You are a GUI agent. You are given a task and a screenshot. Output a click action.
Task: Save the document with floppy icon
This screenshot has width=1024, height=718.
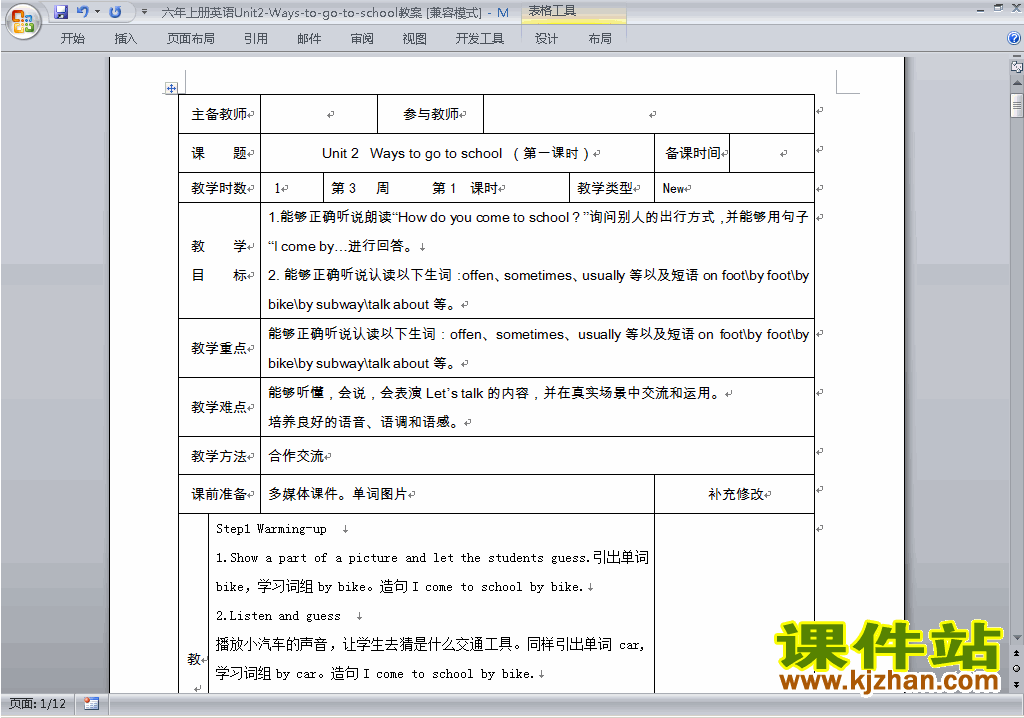[x=61, y=12]
